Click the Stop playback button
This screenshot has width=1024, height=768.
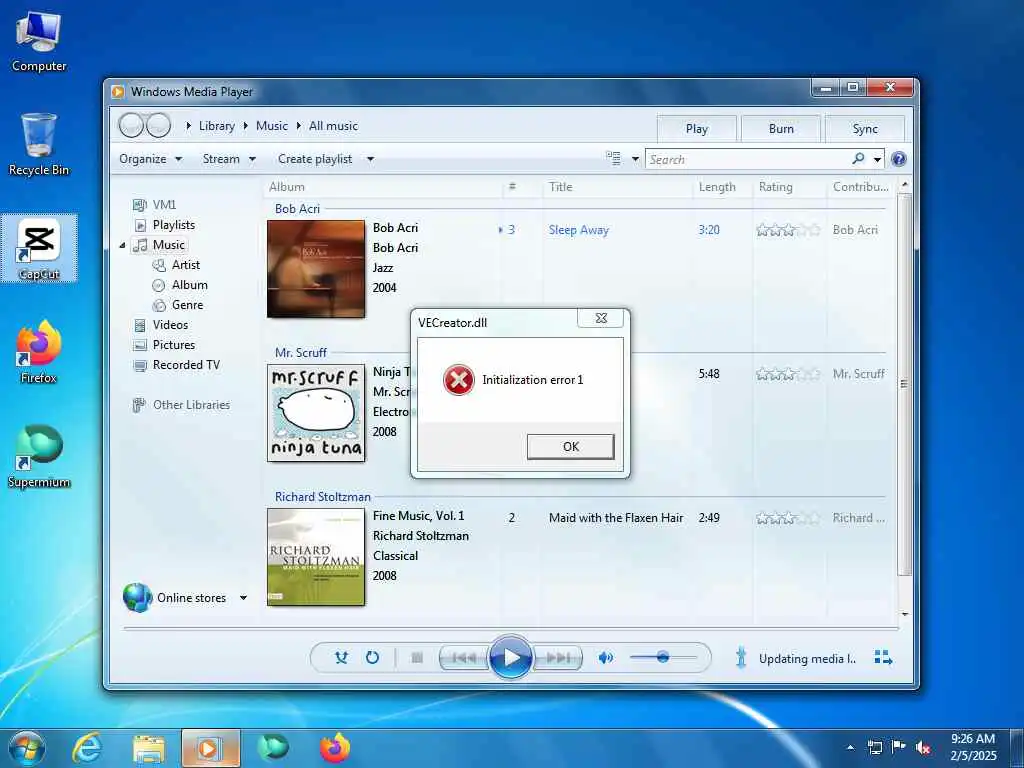417,658
